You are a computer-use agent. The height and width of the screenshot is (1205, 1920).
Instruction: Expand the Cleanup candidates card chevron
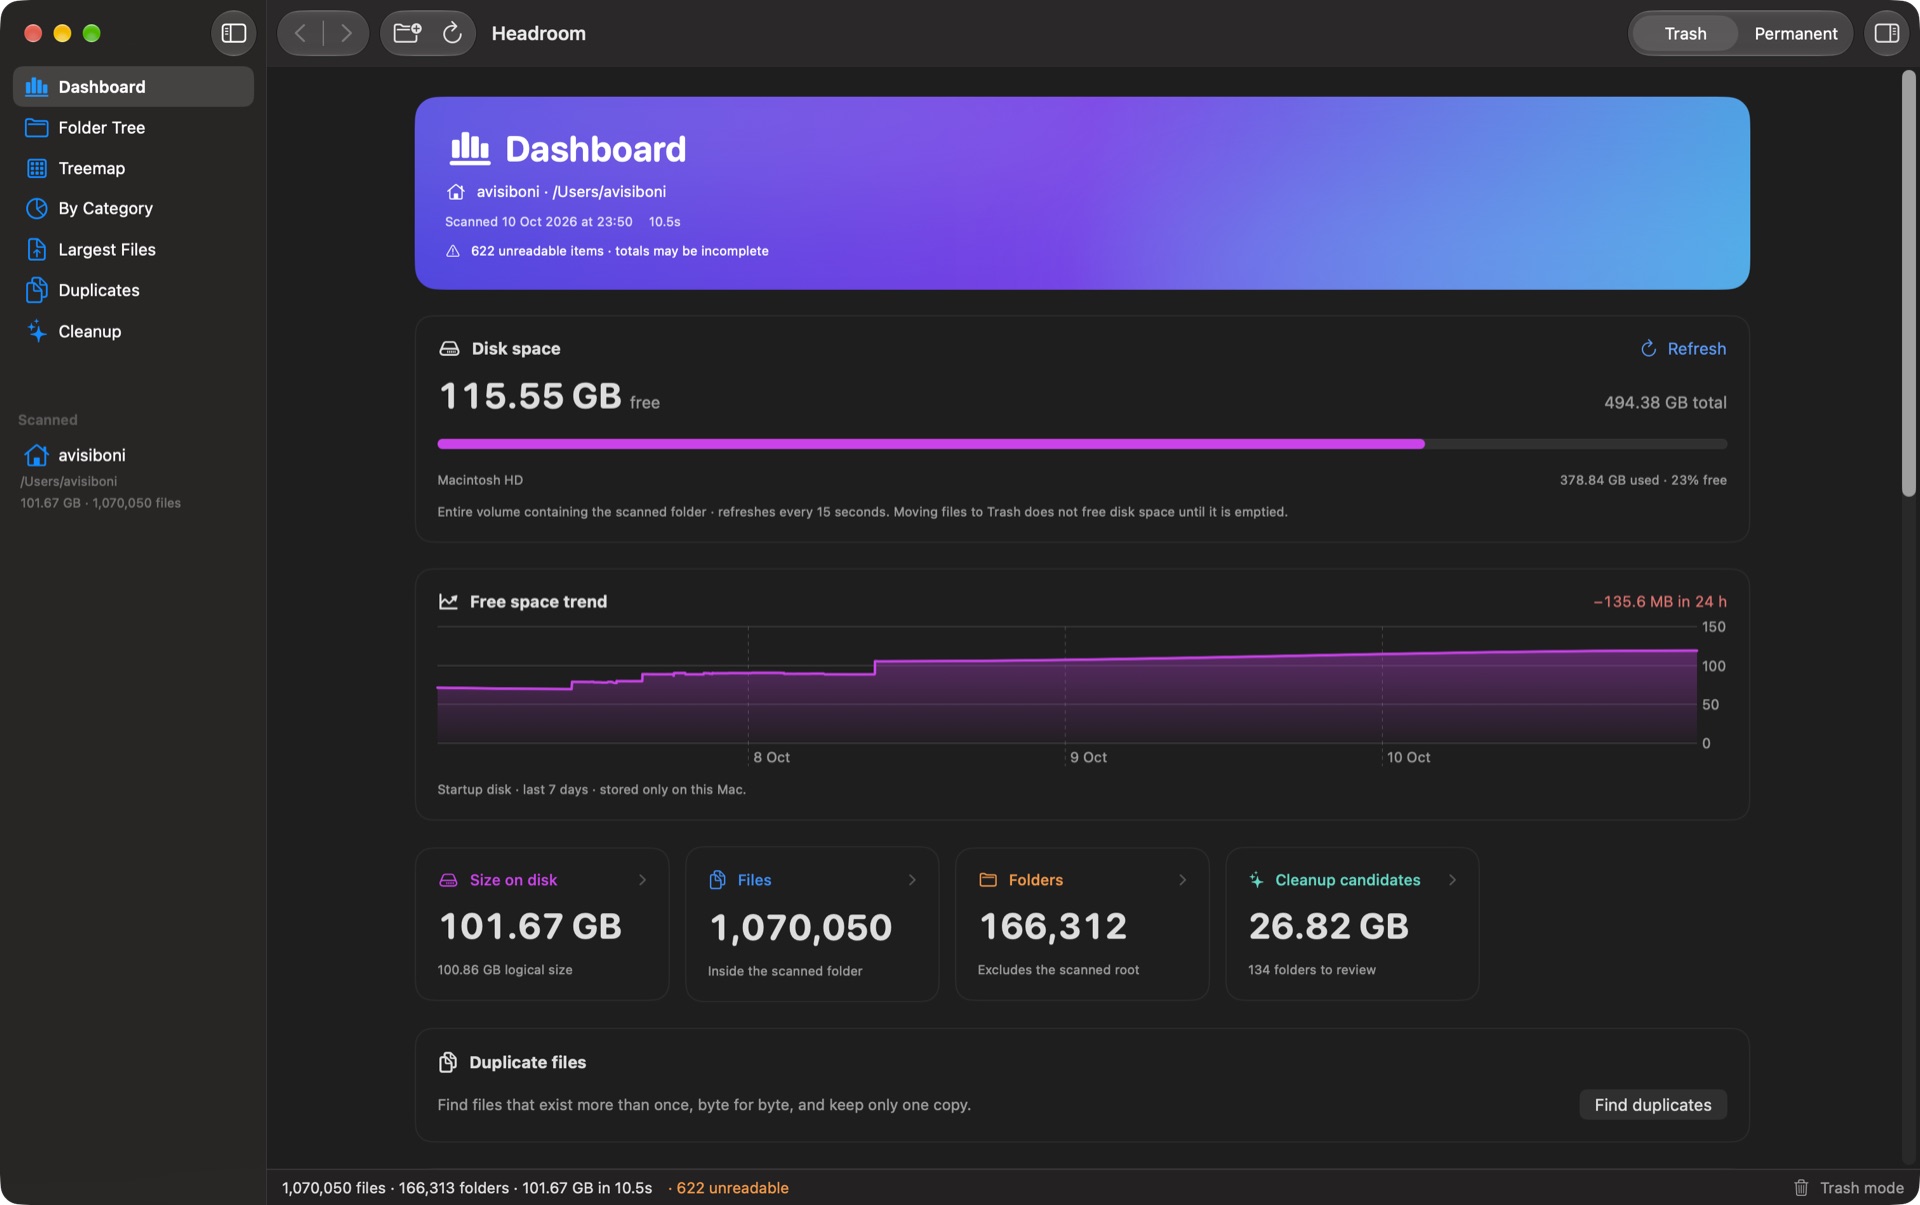(x=1452, y=880)
